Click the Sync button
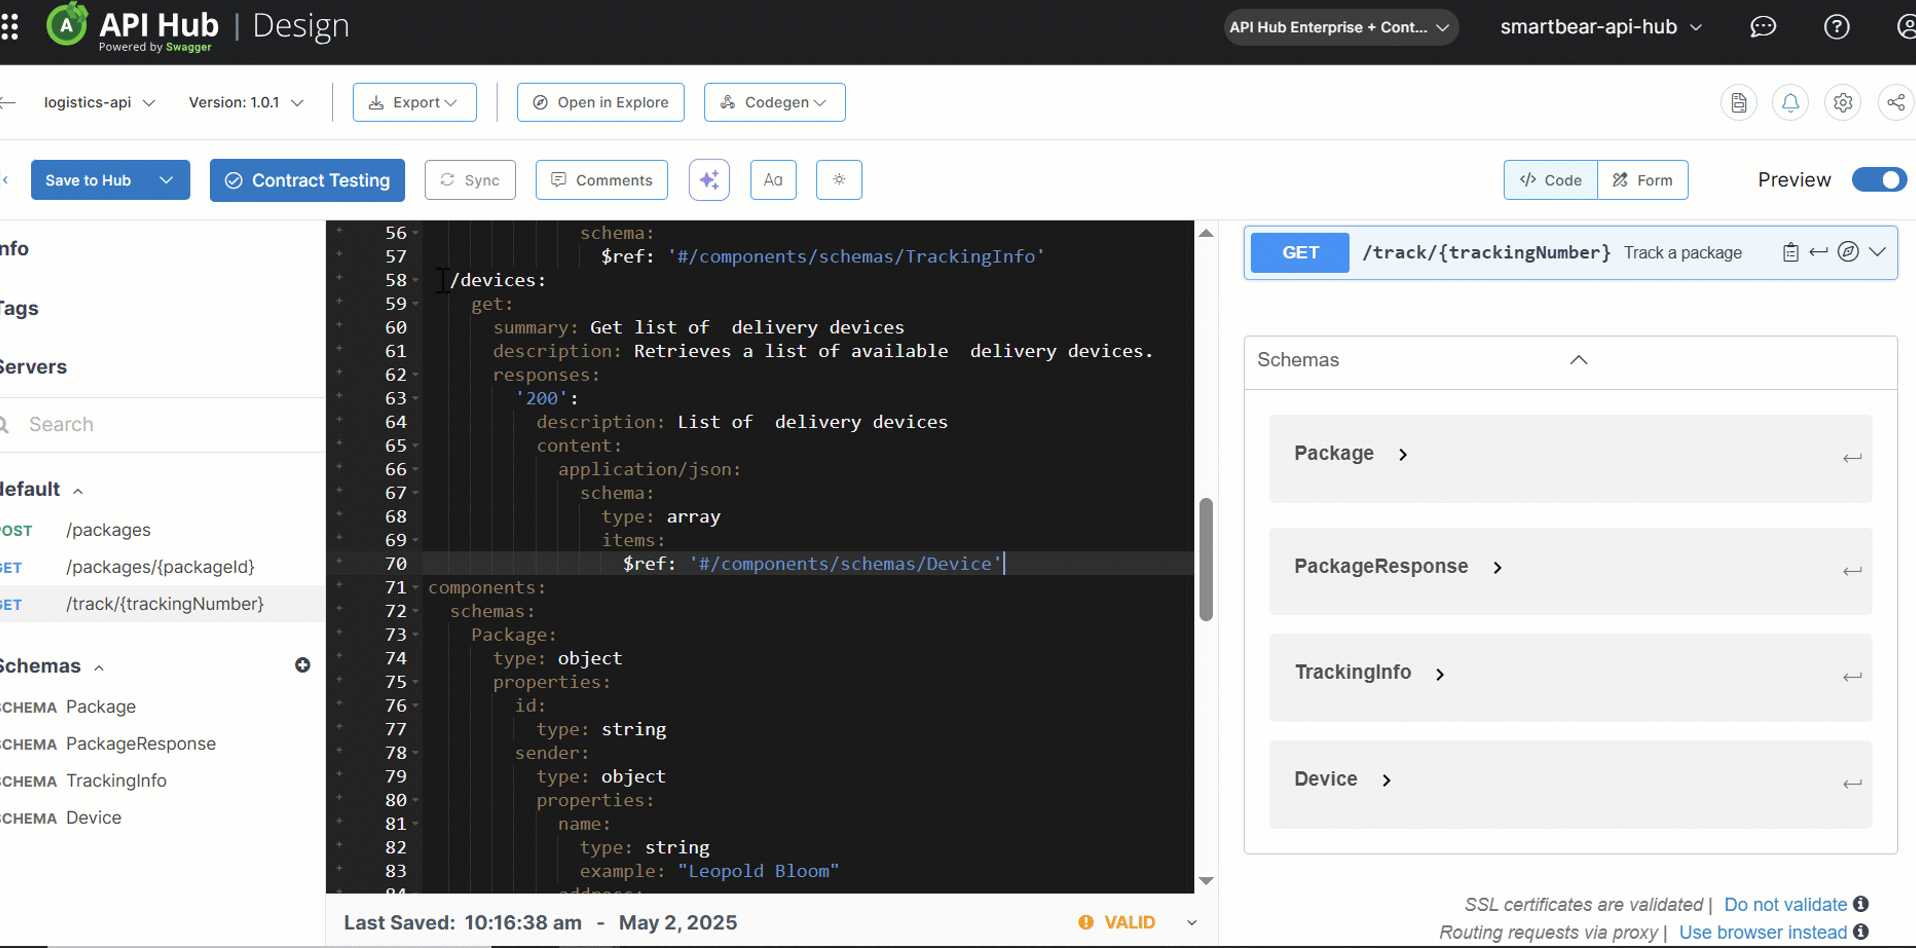1916x948 pixels. point(470,180)
